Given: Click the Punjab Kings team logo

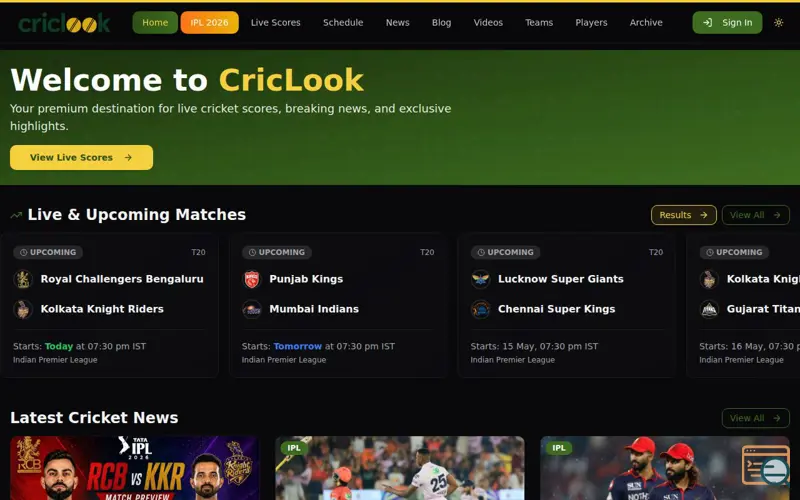Looking at the screenshot, I should (x=252, y=279).
